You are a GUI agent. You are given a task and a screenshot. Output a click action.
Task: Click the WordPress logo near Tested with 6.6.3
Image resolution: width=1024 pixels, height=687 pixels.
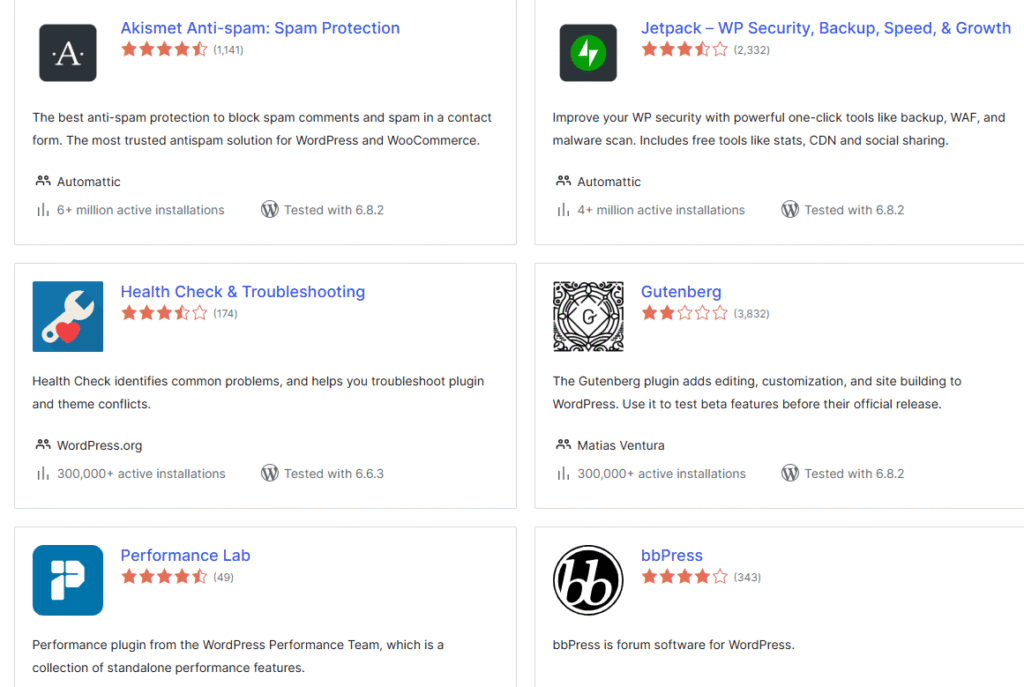click(x=270, y=474)
